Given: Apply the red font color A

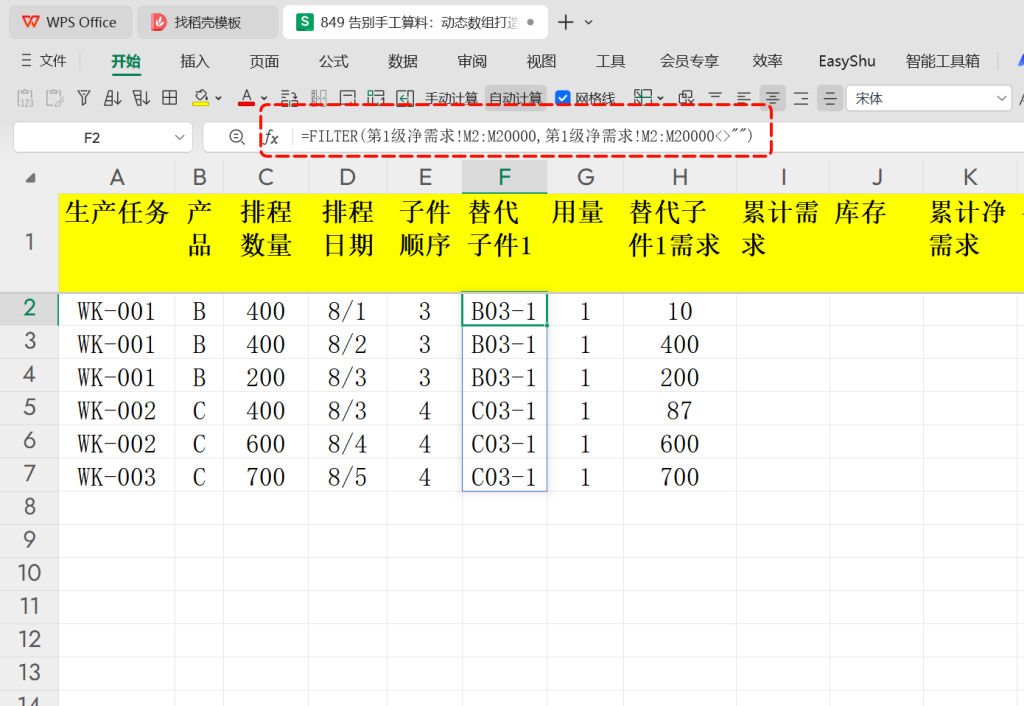Looking at the screenshot, I should (246, 98).
